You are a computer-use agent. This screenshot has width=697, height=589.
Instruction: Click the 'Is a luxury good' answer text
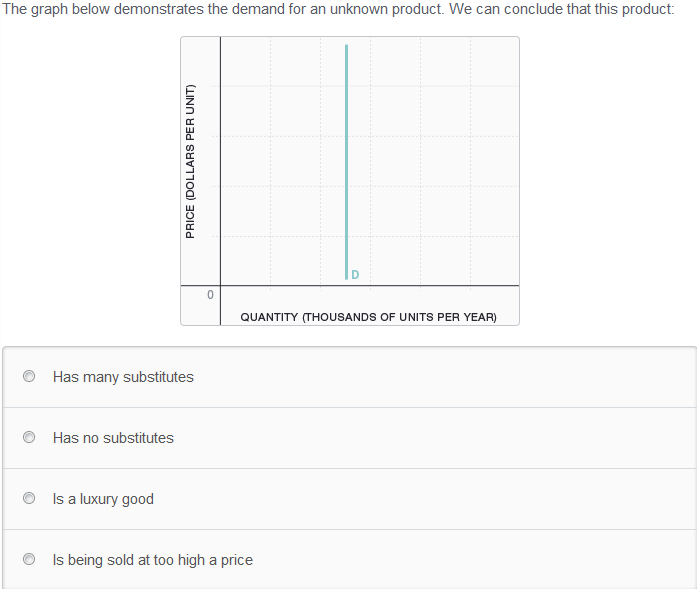click(103, 499)
